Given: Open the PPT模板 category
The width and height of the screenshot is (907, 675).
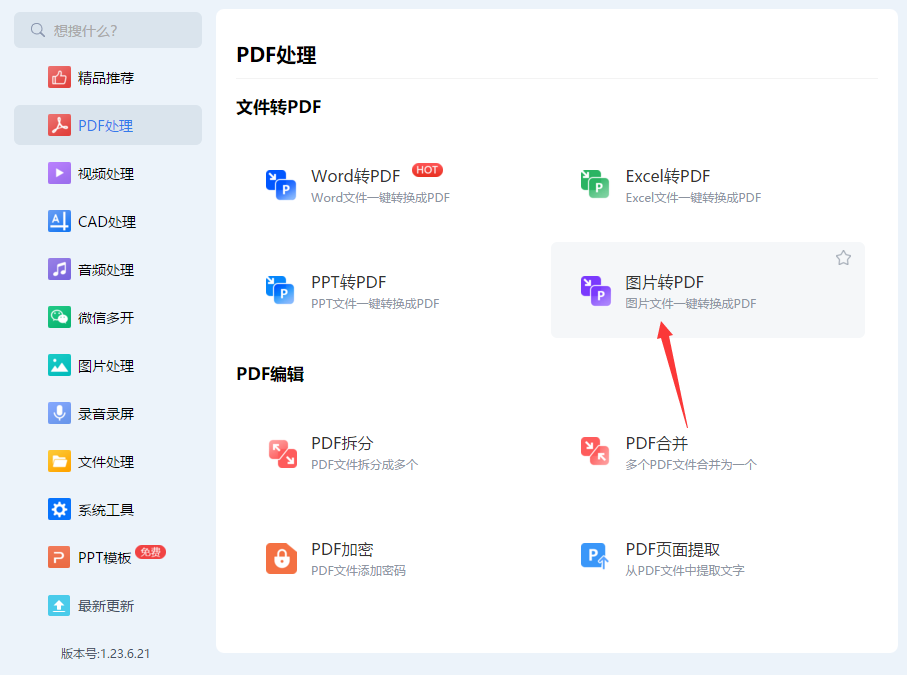Looking at the screenshot, I should 108,558.
